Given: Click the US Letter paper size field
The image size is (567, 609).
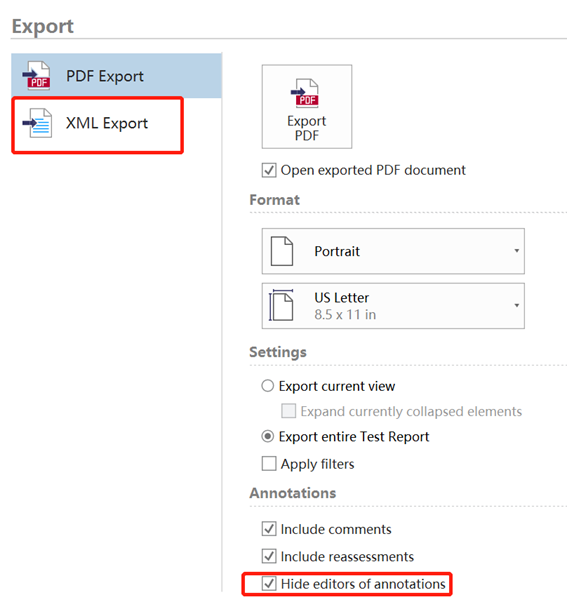Looking at the screenshot, I should click(x=393, y=306).
